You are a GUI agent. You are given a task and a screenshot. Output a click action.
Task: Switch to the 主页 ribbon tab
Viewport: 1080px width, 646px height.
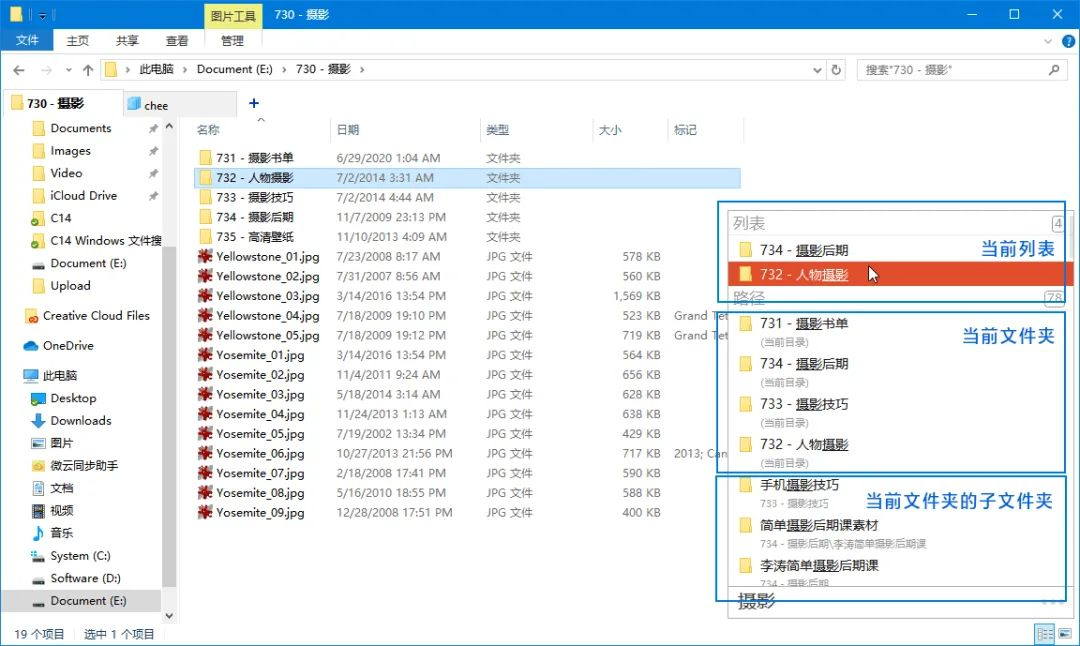coord(77,41)
